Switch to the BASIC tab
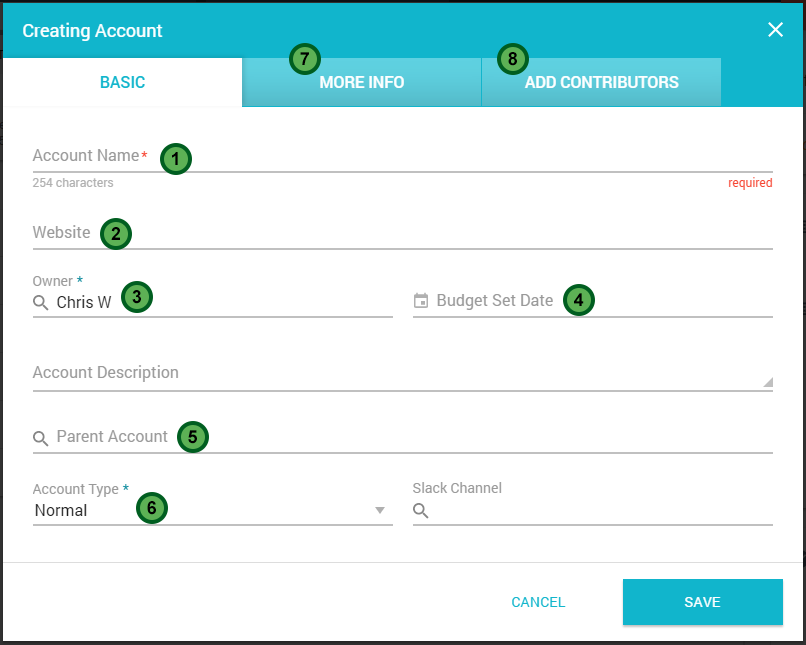The width and height of the screenshot is (806, 645). (x=122, y=82)
